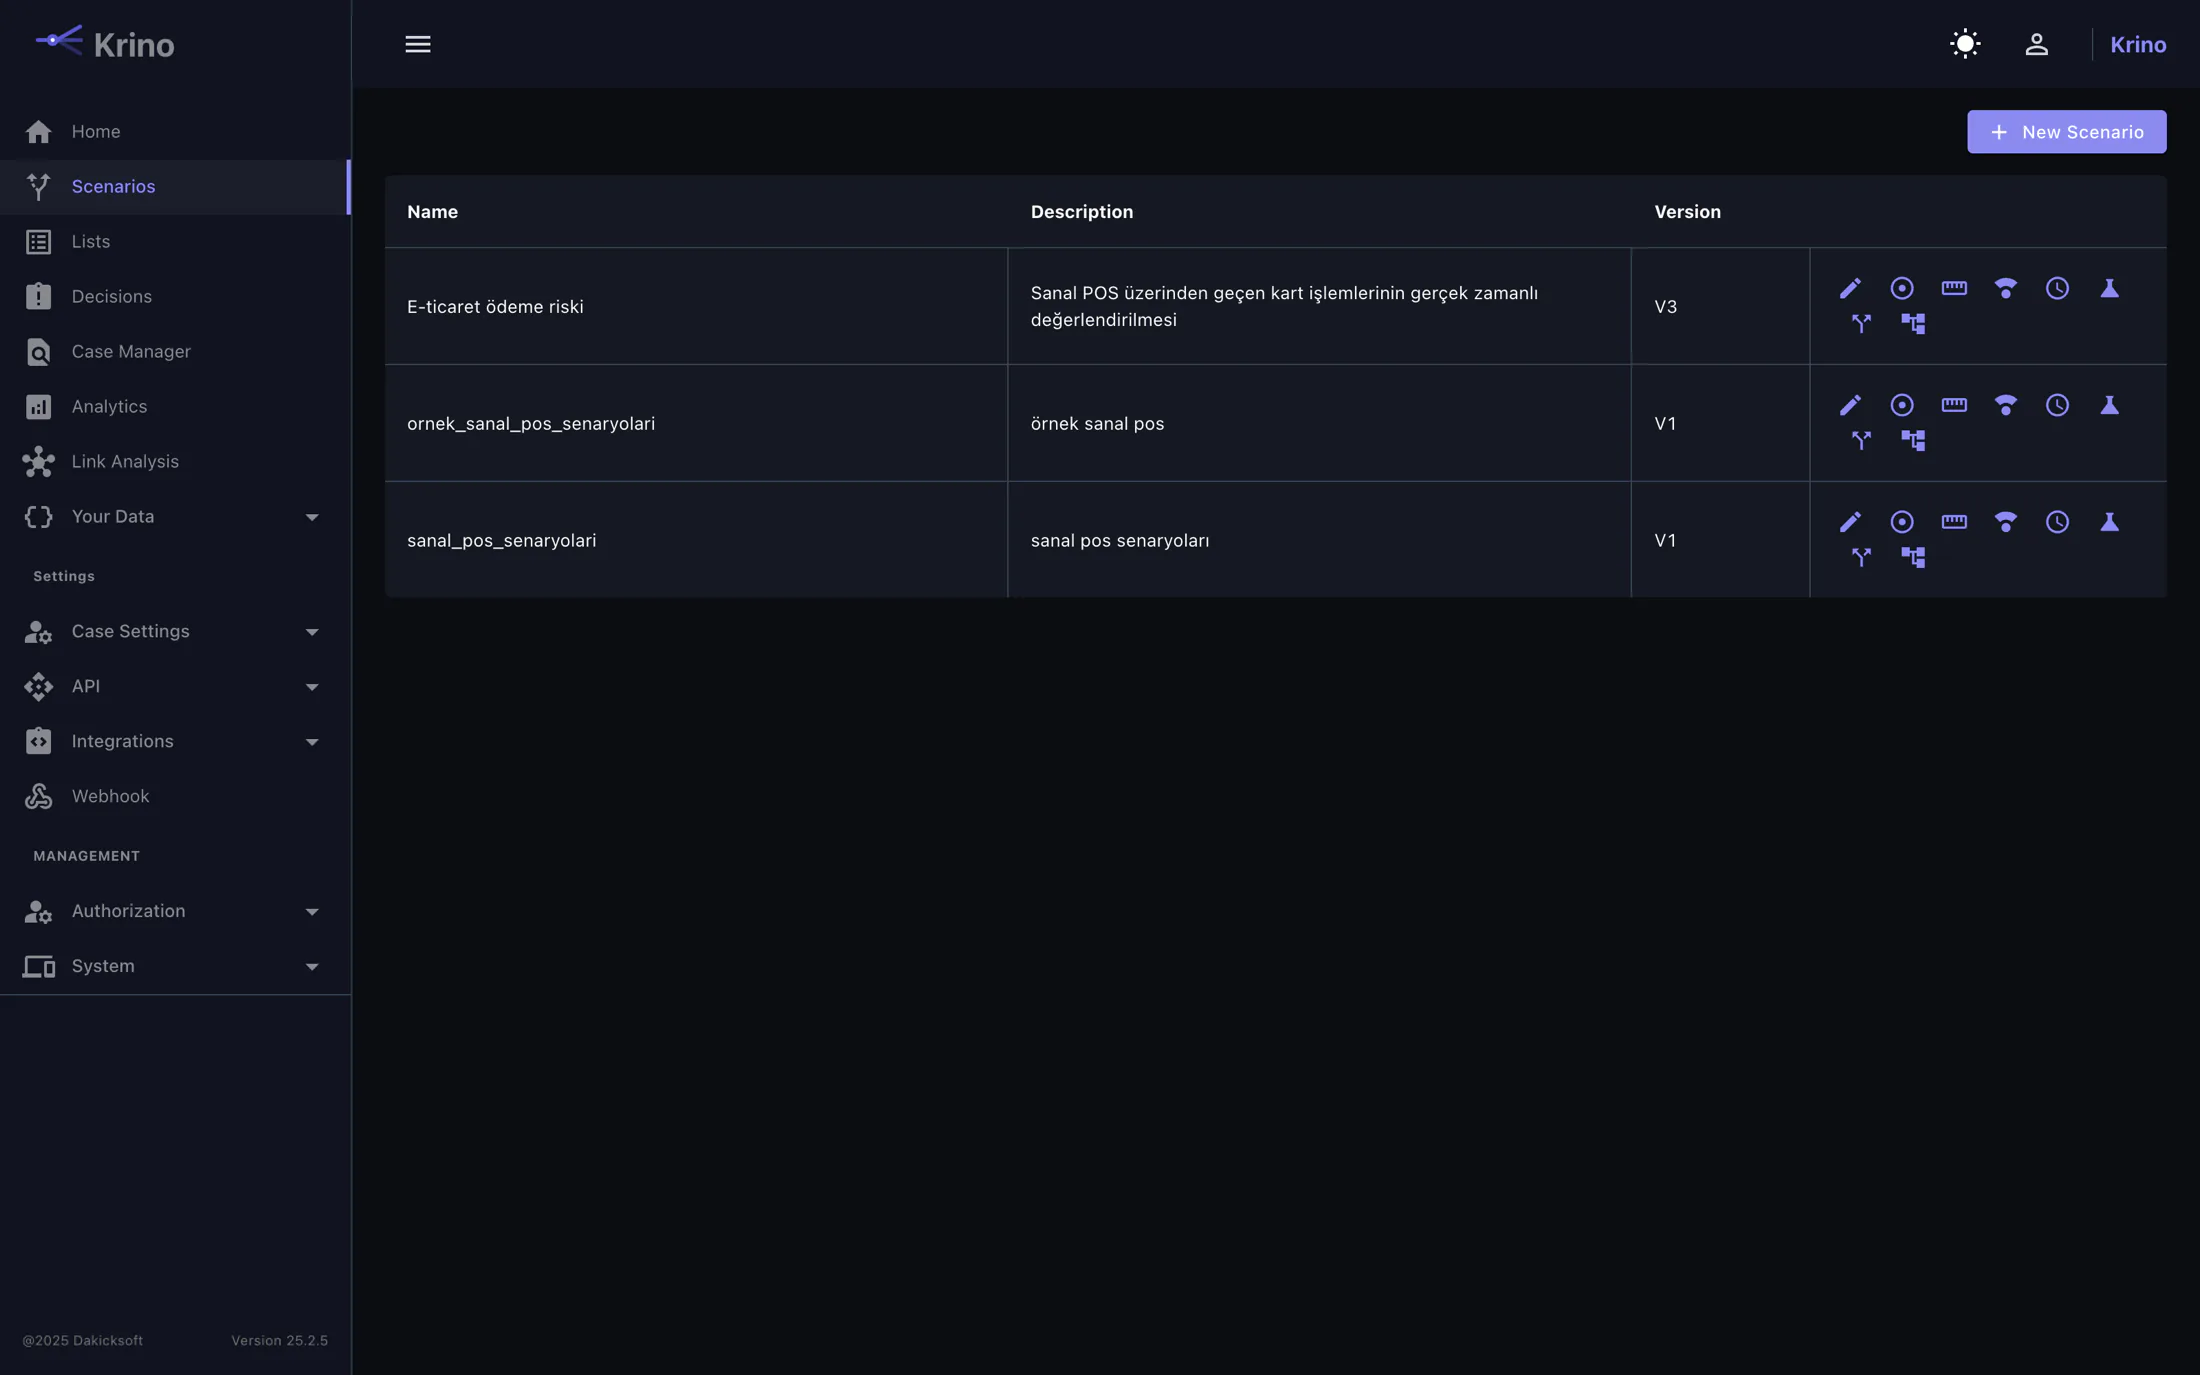The height and width of the screenshot is (1375, 2200).
Task: Click the Krino profile link top right
Action: pos(2138,45)
